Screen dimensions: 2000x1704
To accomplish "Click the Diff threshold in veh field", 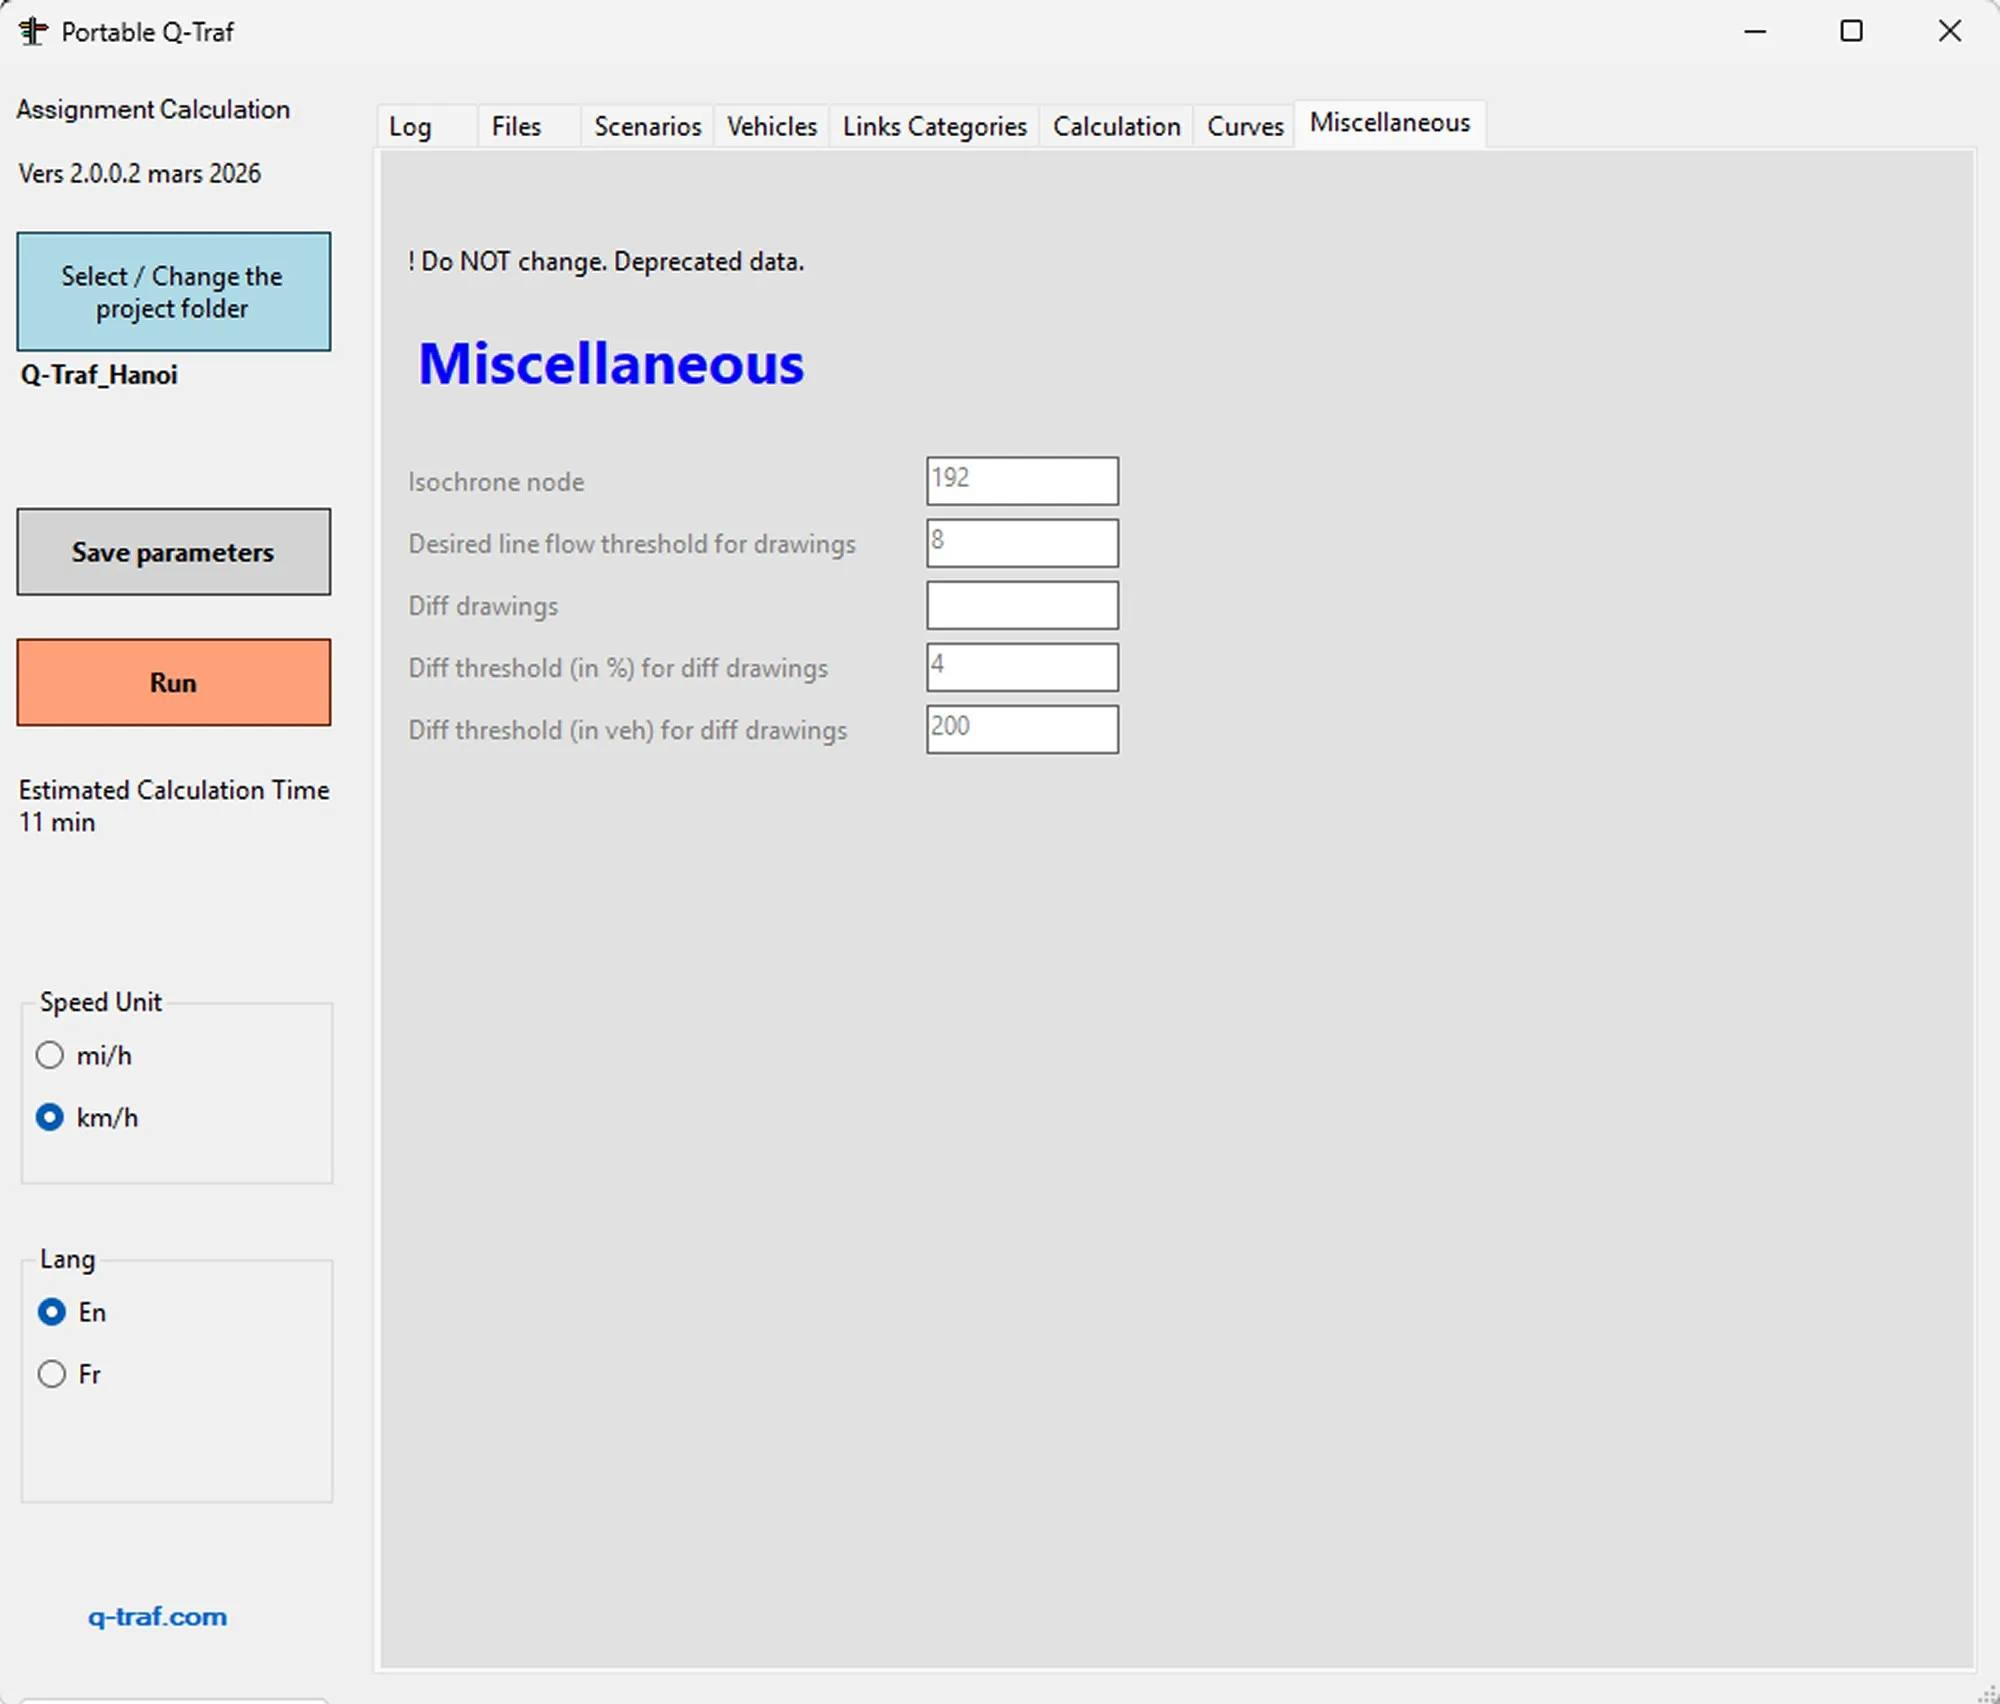I will (1022, 729).
